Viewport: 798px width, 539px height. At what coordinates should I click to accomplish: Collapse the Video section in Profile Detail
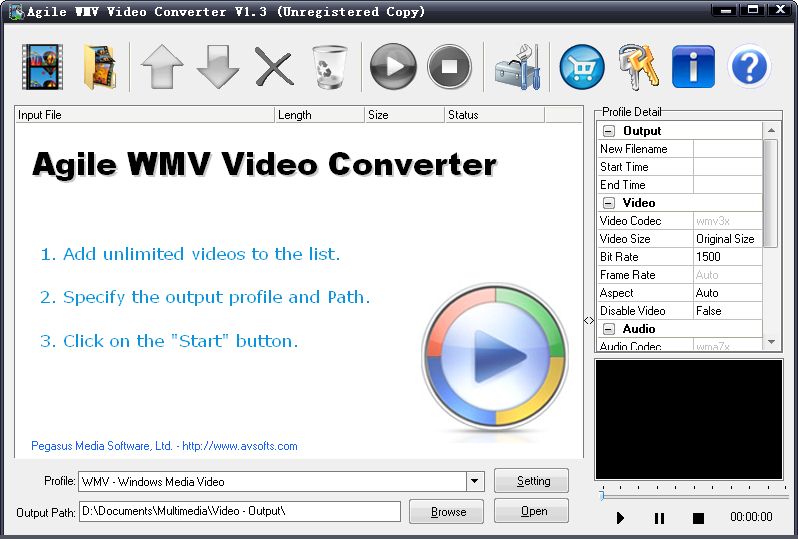point(609,203)
